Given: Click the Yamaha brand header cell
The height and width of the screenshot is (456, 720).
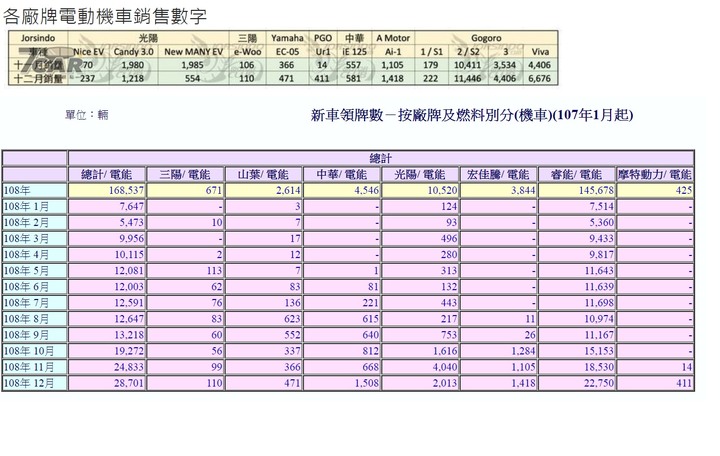Looking at the screenshot, I should point(287,38).
